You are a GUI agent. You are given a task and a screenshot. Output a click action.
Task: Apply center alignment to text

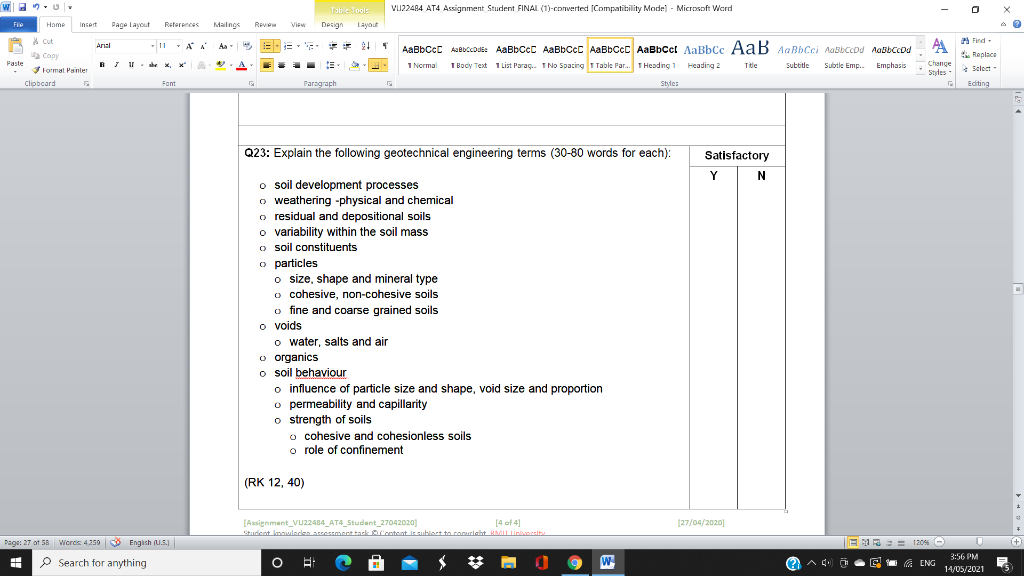pos(280,64)
